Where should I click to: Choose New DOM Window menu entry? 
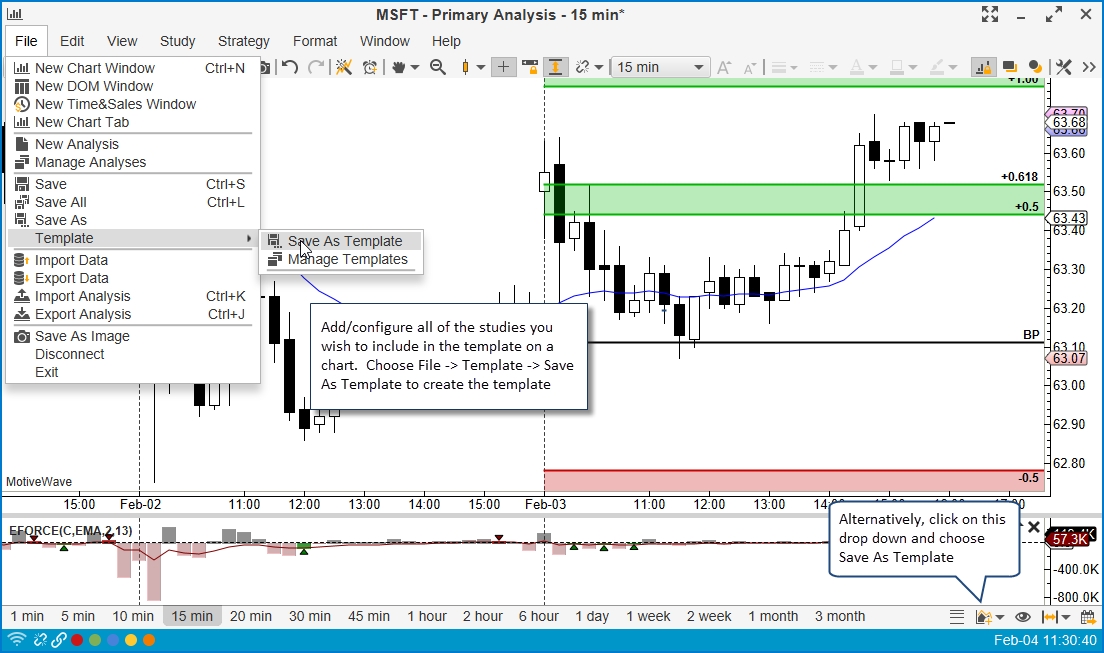point(132,86)
